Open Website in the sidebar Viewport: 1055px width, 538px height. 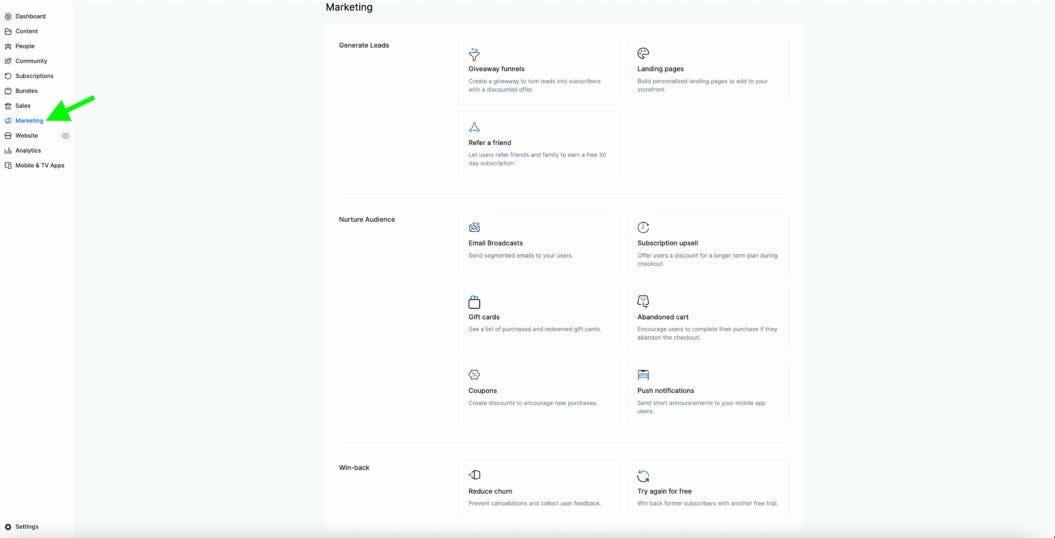tap(26, 135)
